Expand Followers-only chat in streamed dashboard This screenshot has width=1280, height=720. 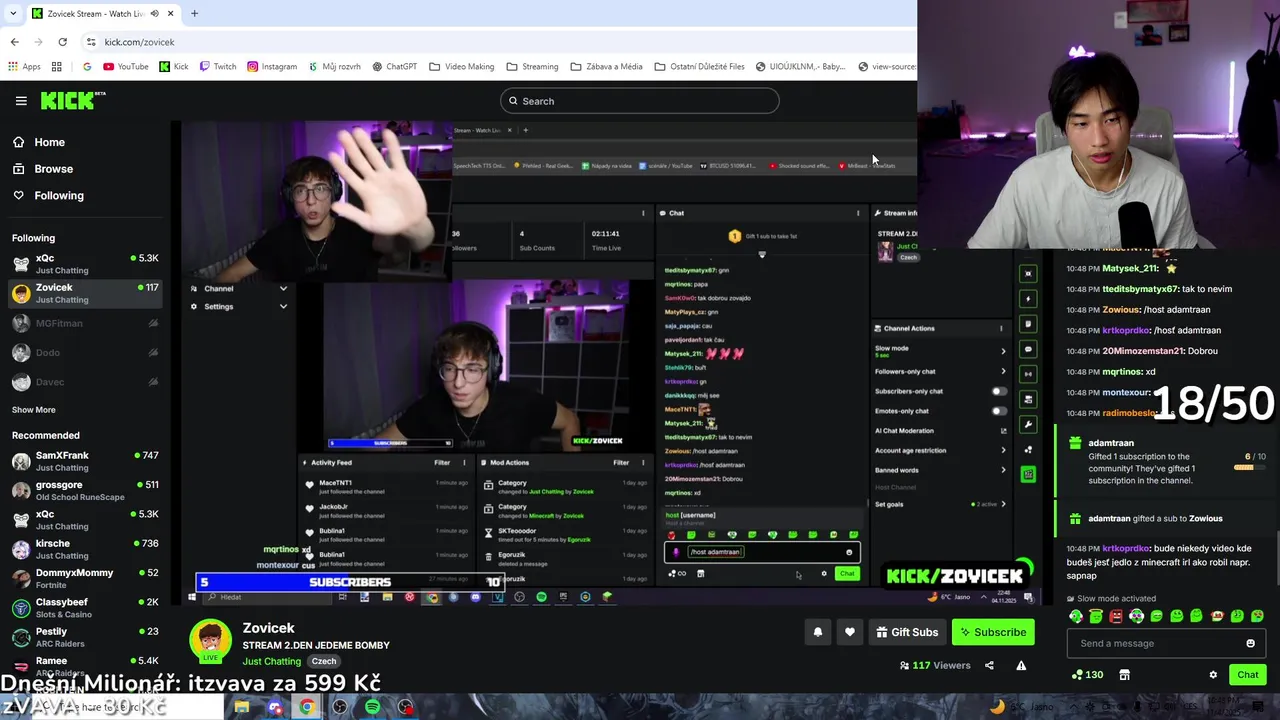(1003, 371)
